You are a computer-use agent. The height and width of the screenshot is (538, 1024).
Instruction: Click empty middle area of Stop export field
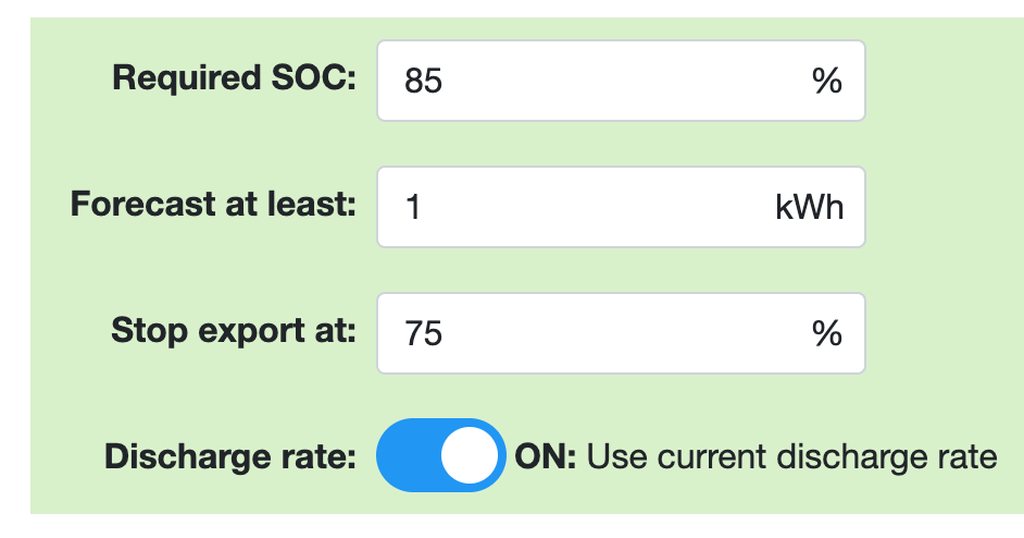click(620, 333)
